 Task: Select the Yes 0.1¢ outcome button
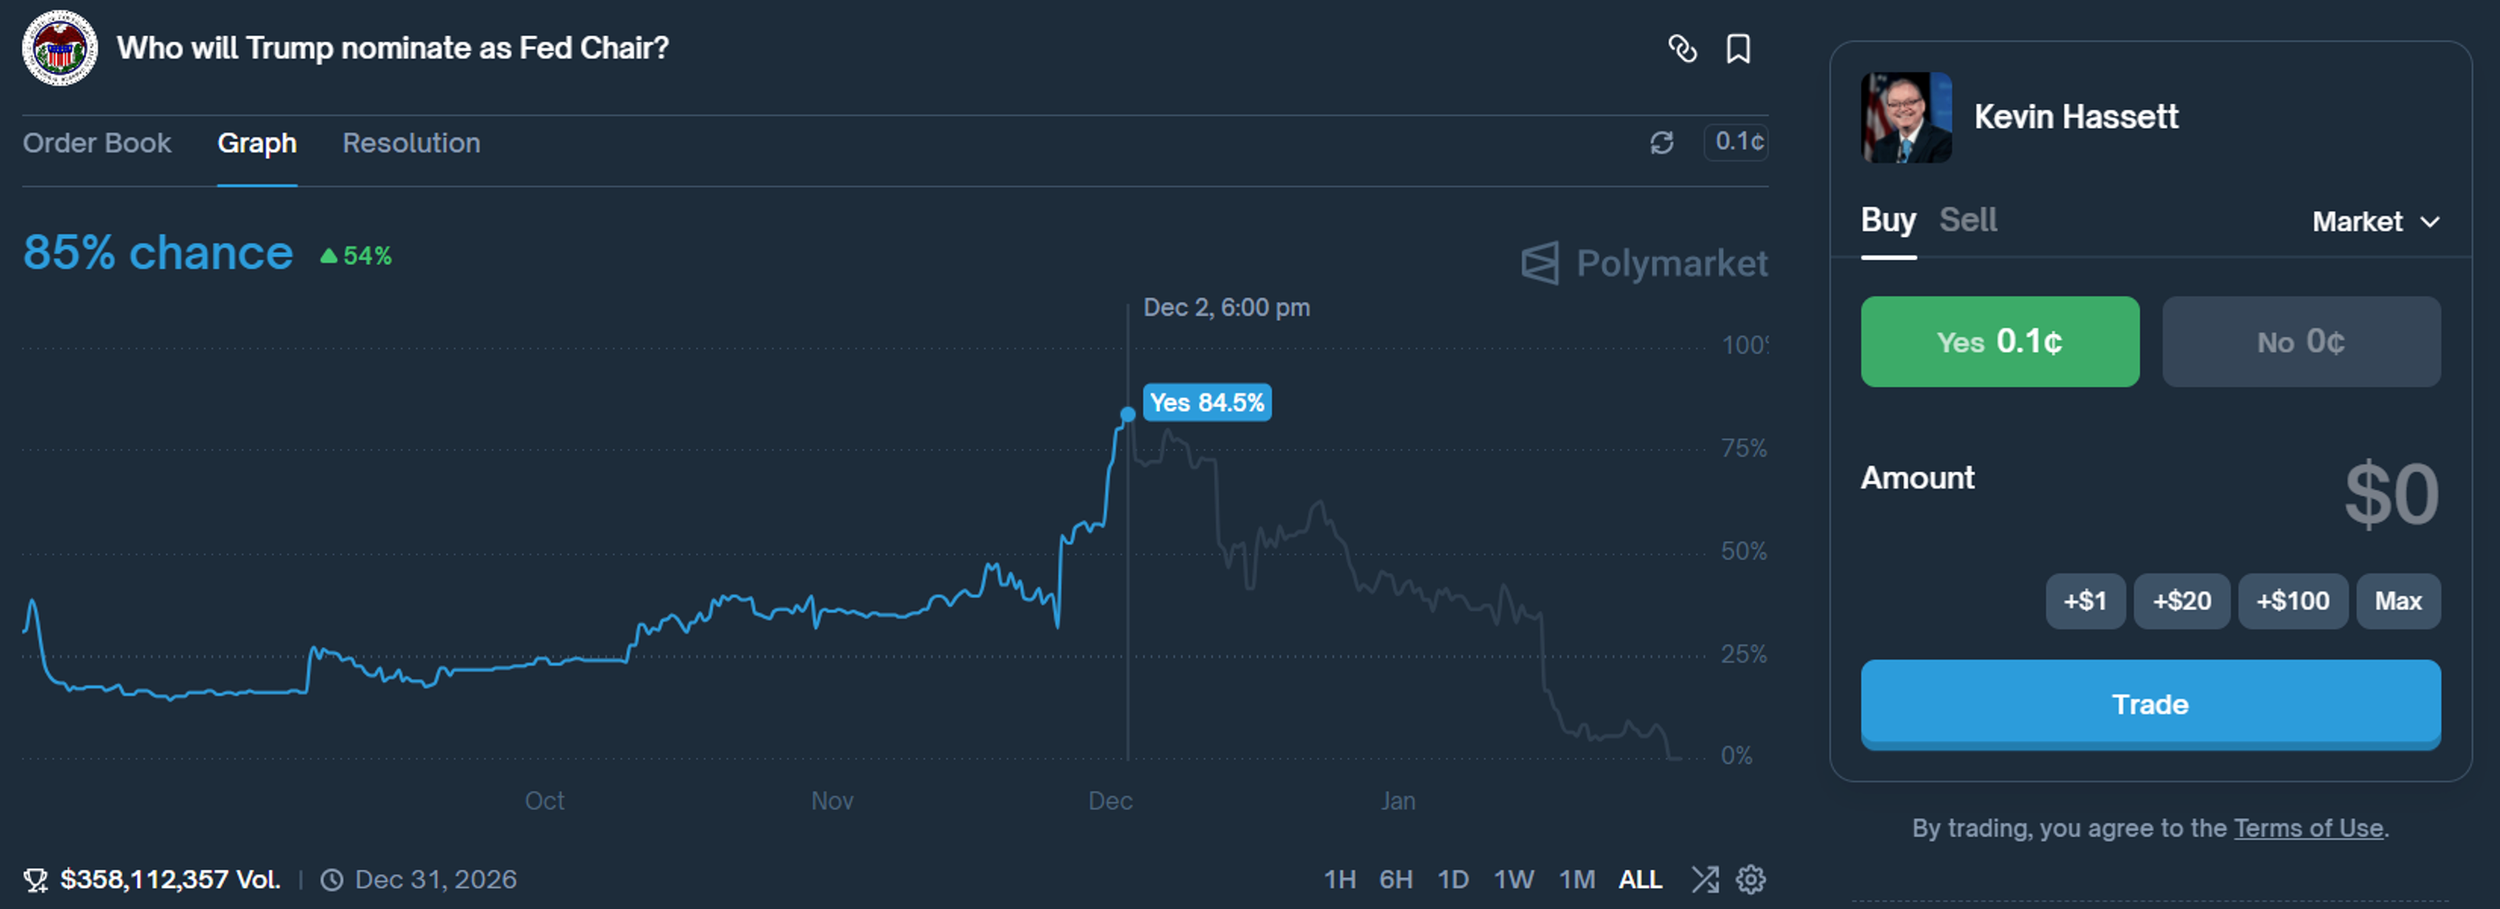[2000, 341]
